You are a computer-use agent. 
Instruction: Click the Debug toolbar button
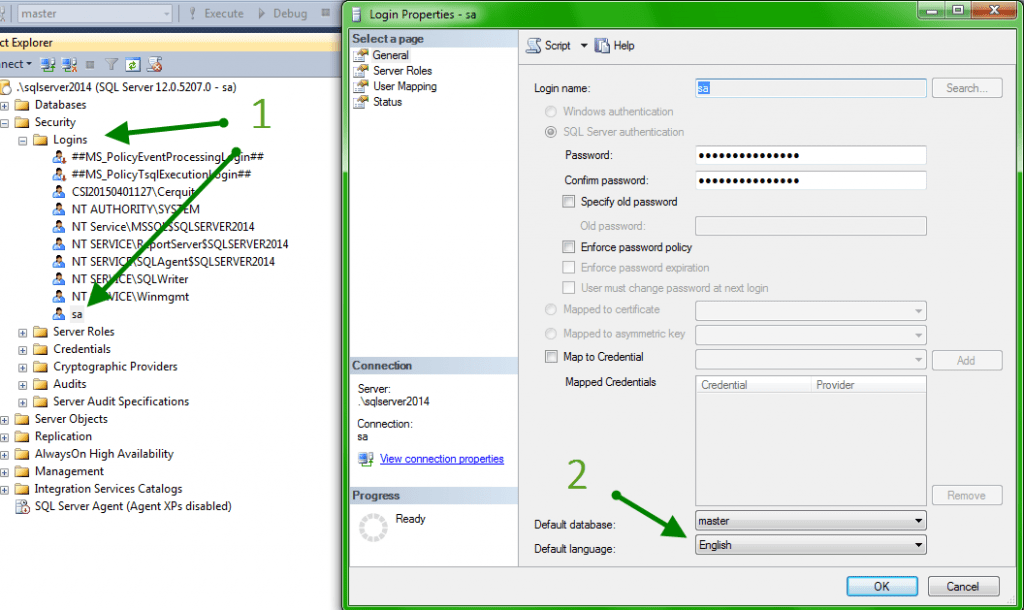click(288, 13)
